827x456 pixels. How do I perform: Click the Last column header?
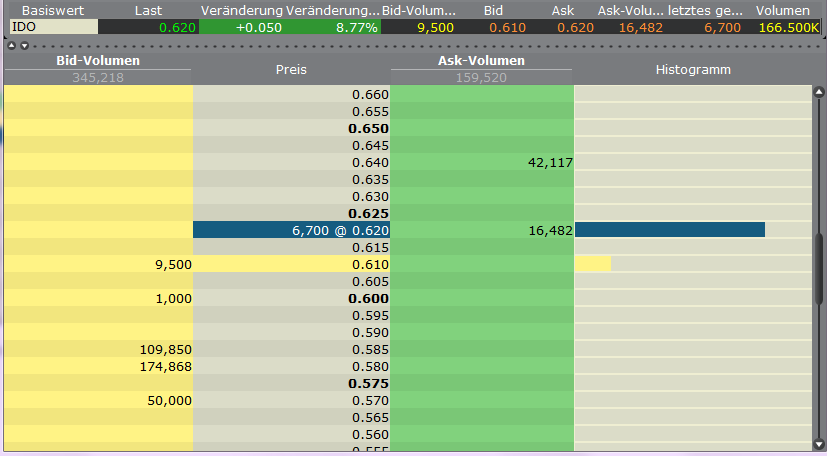coord(148,11)
